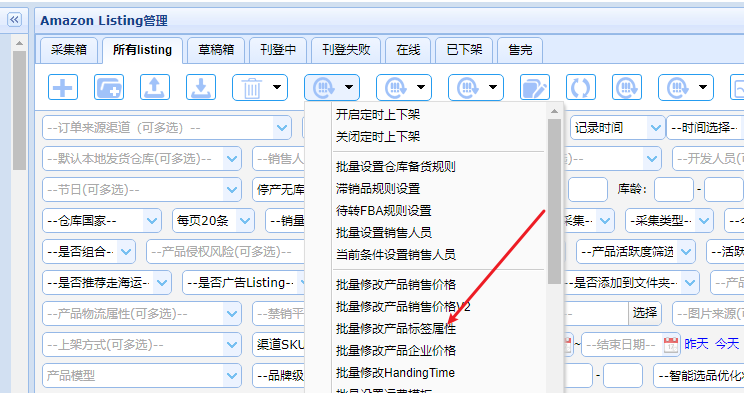744x393 pixels.
Task: Switch to the 在线 tab
Action: click(x=408, y=50)
